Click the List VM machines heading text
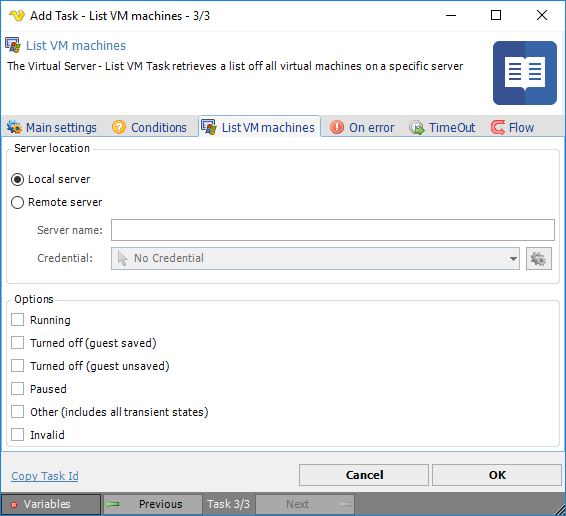The width and height of the screenshot is (566, 516). point(76,45)
